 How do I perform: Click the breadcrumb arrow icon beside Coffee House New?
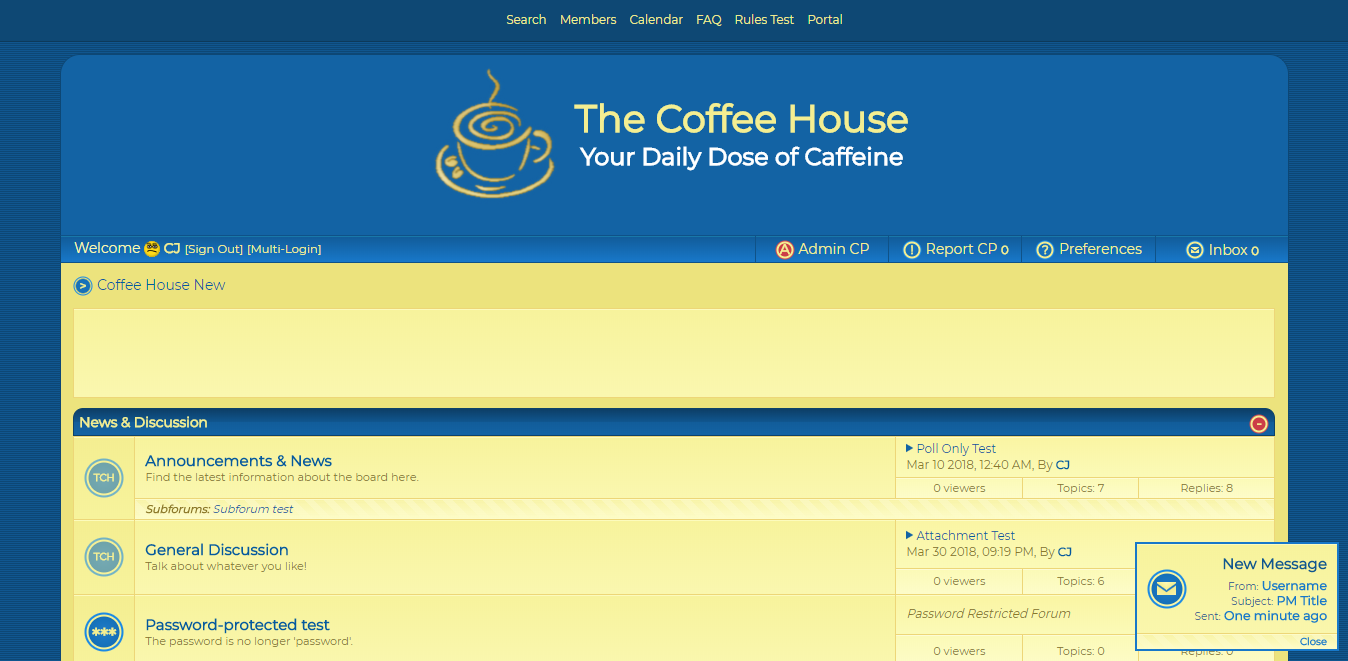pyautogui.click(x=83, y=286)
